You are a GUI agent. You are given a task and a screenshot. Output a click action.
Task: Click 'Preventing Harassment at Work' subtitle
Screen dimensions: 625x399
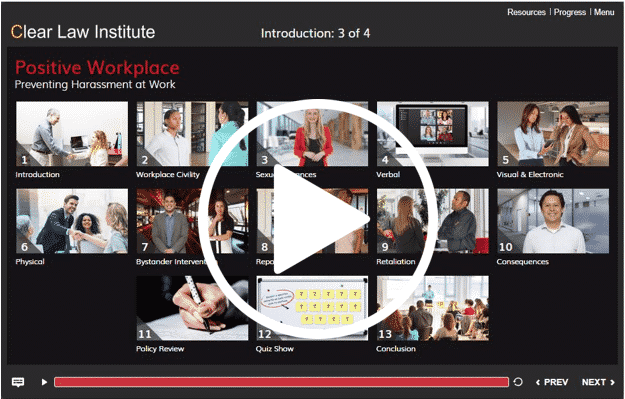click(95, 85)
